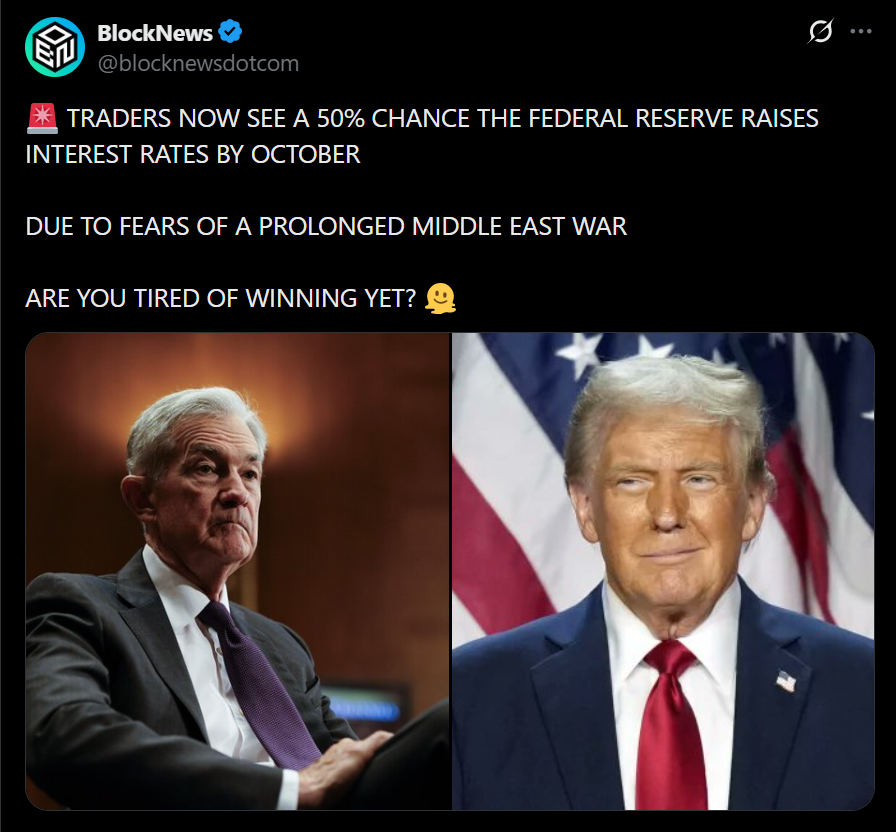Click the line about prolonged Middle East war

[x=326, y=226]
